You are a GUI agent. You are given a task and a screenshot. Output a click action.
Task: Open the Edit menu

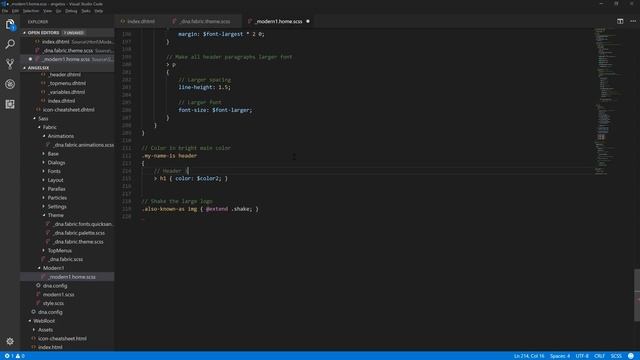pyautogui.click(x=15, y=11)
